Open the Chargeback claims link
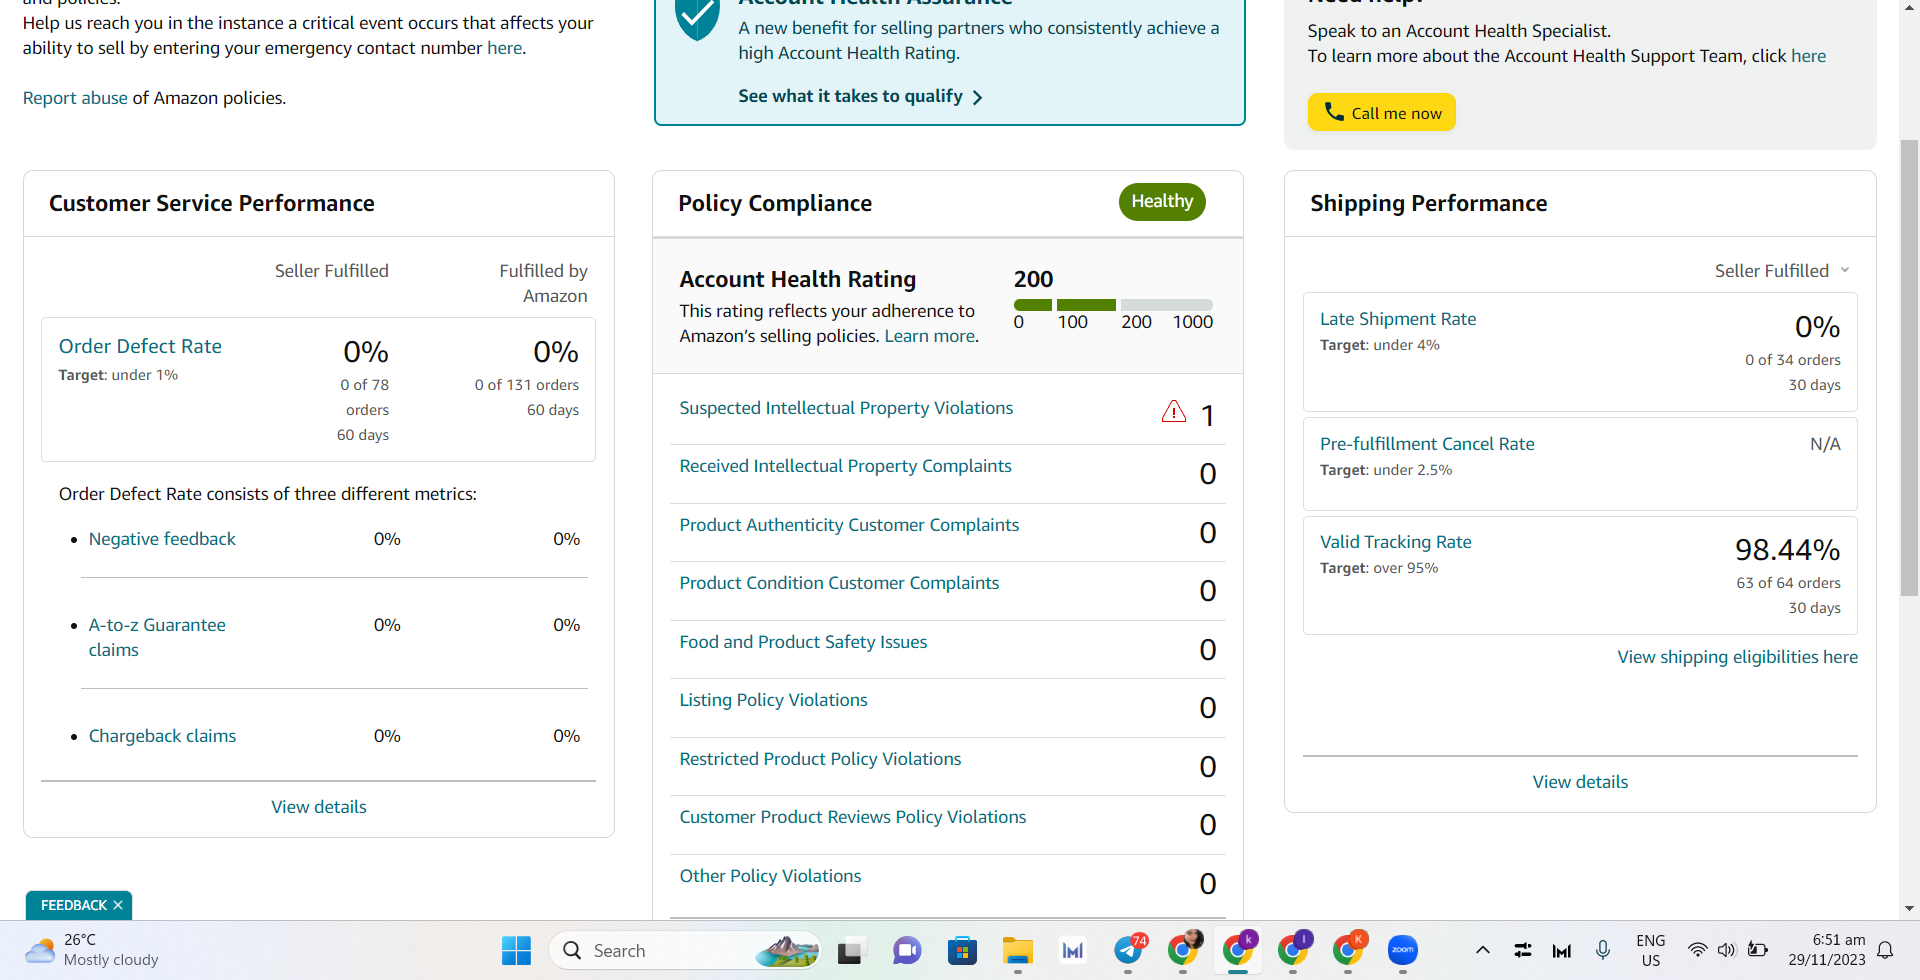Screen dimensions: 1920x980 [x=162, y=736]
